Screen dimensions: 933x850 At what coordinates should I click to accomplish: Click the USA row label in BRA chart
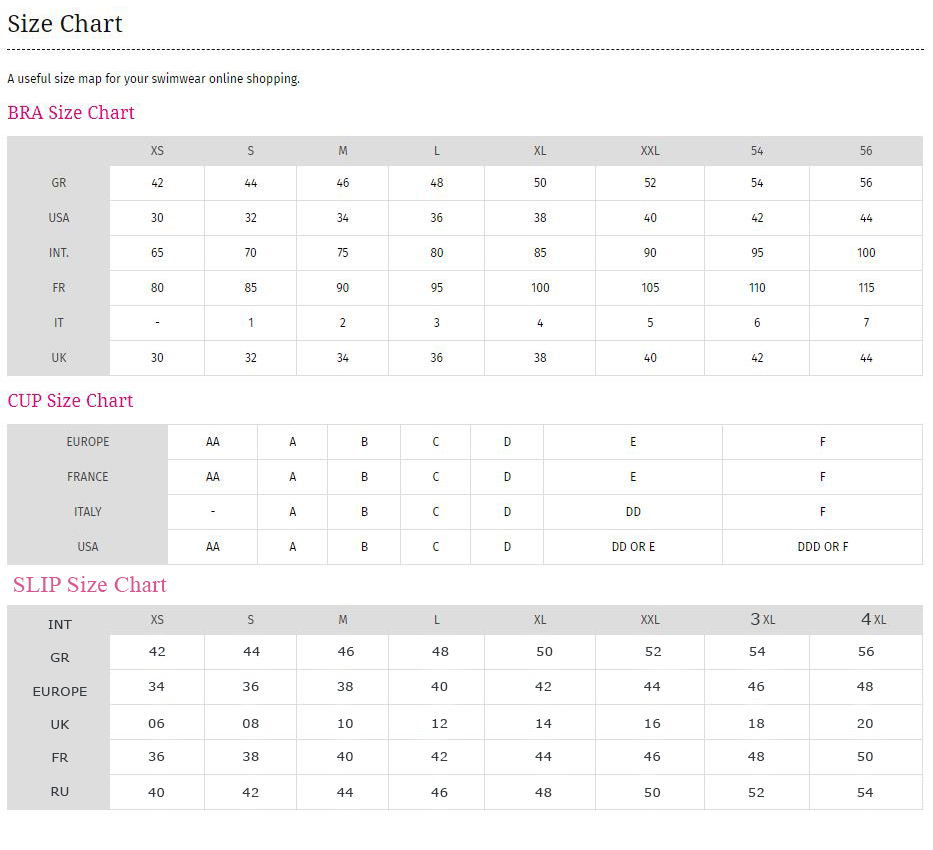coord(58,218)
